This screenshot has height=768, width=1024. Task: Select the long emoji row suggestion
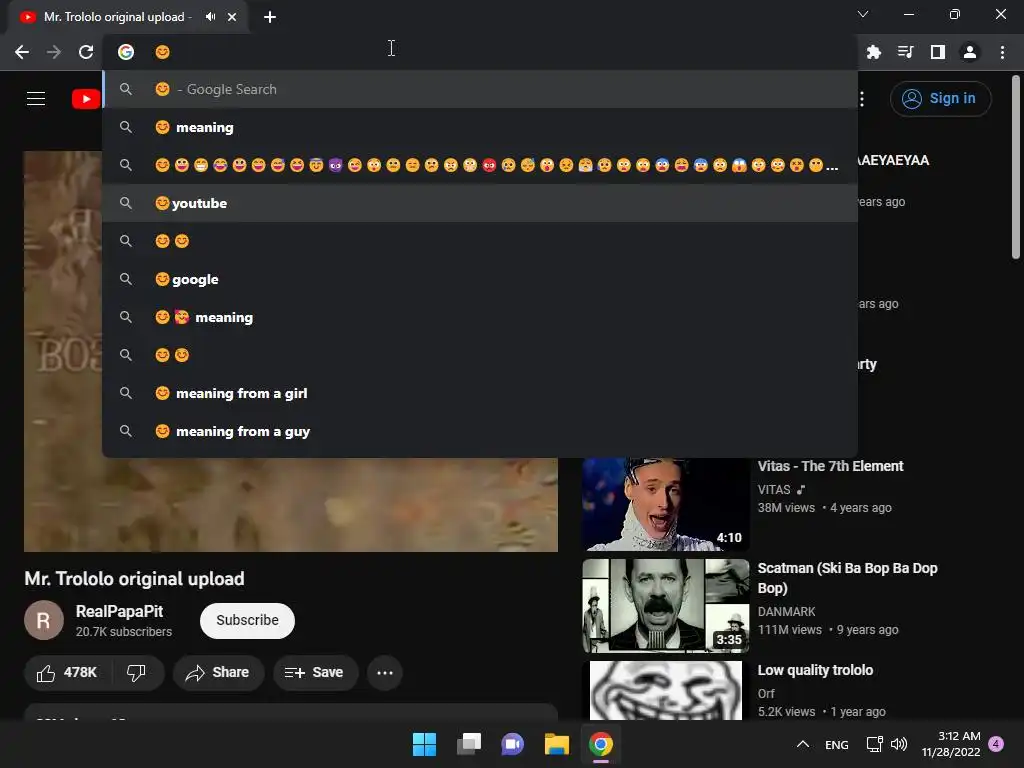tap(480, 165)
